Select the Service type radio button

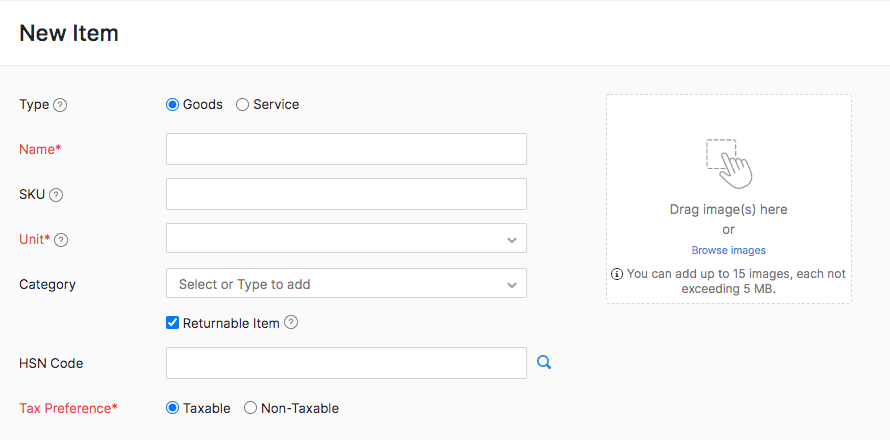tap(242, 105)
